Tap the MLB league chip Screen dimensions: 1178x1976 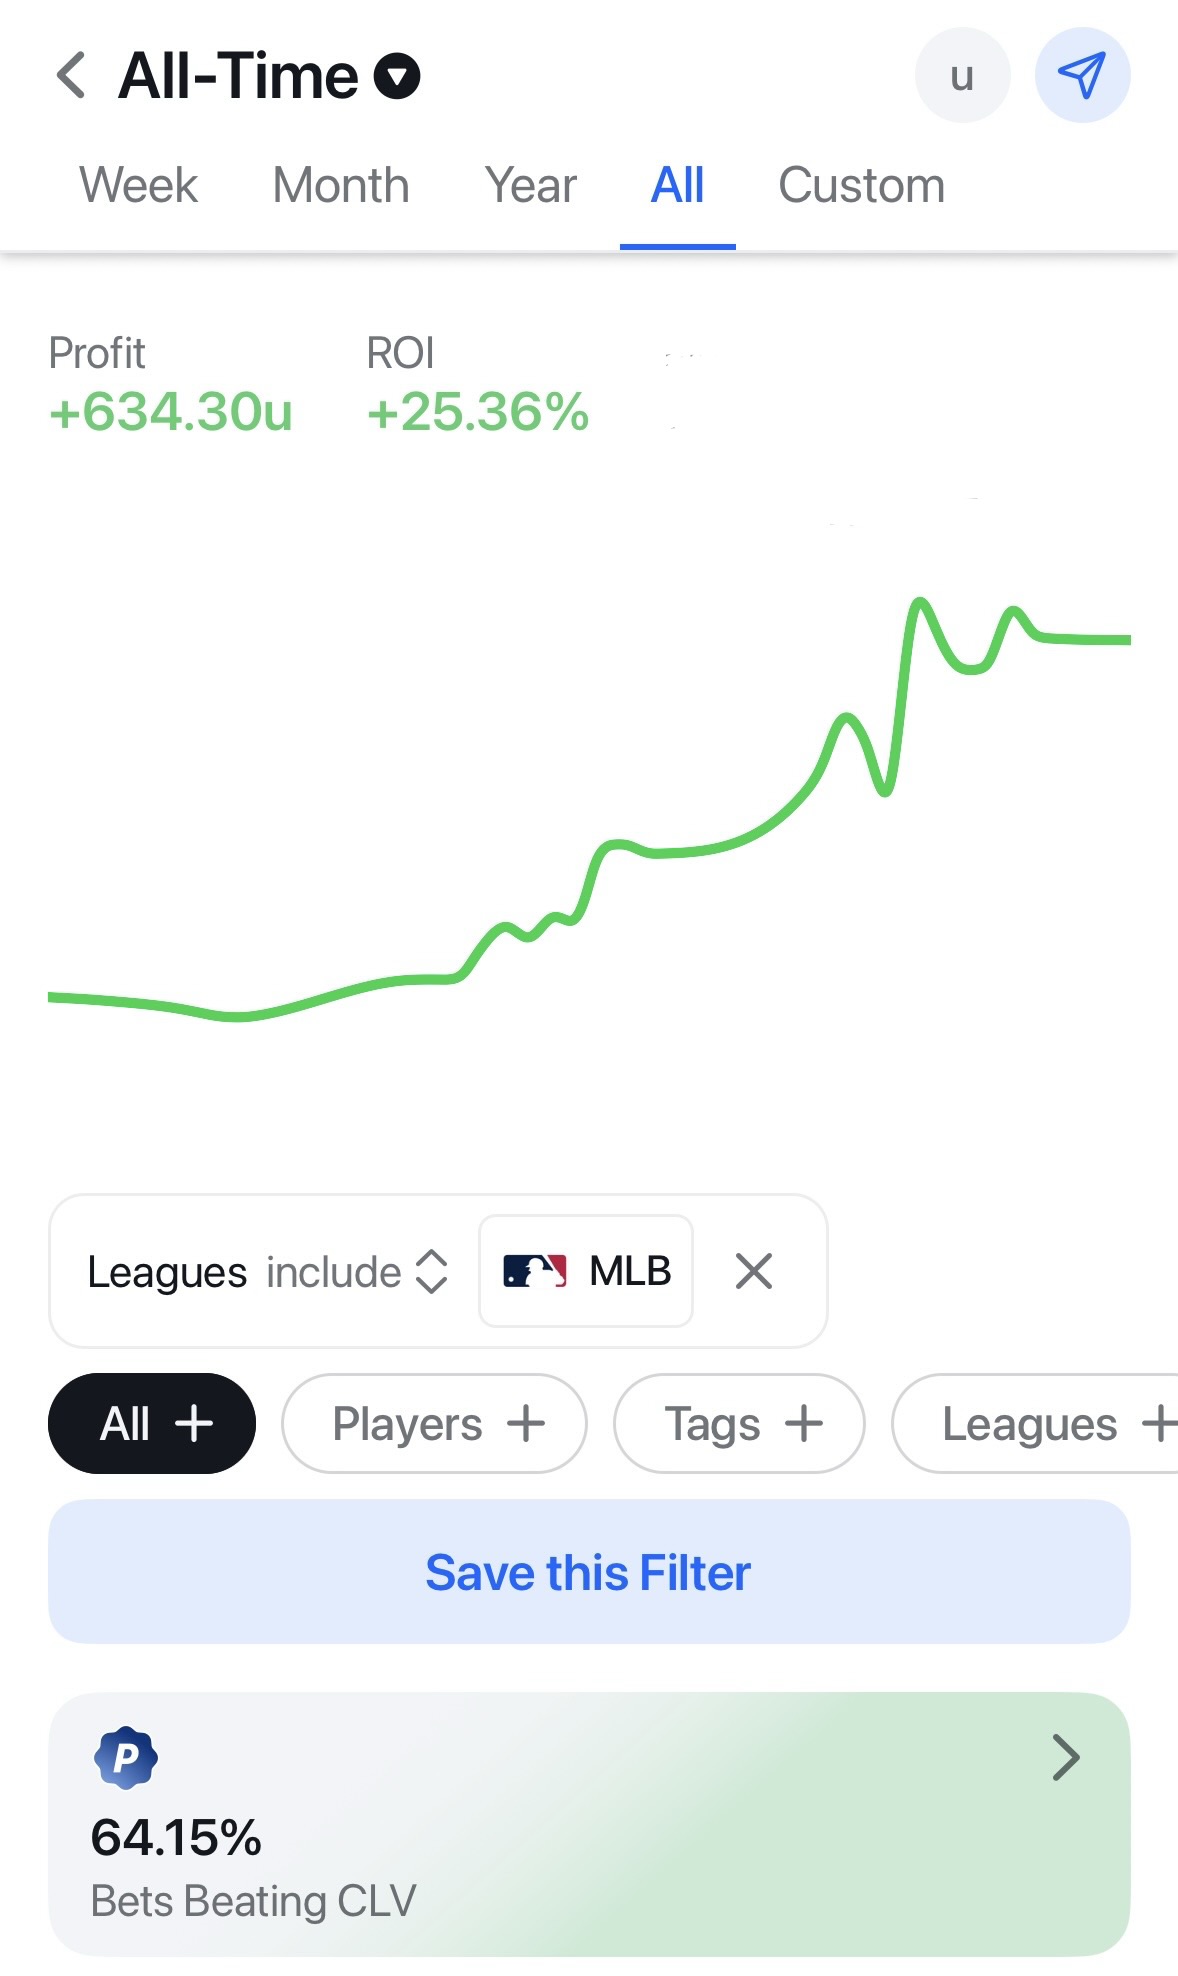pyautogui.click(x=586, y=1272)
